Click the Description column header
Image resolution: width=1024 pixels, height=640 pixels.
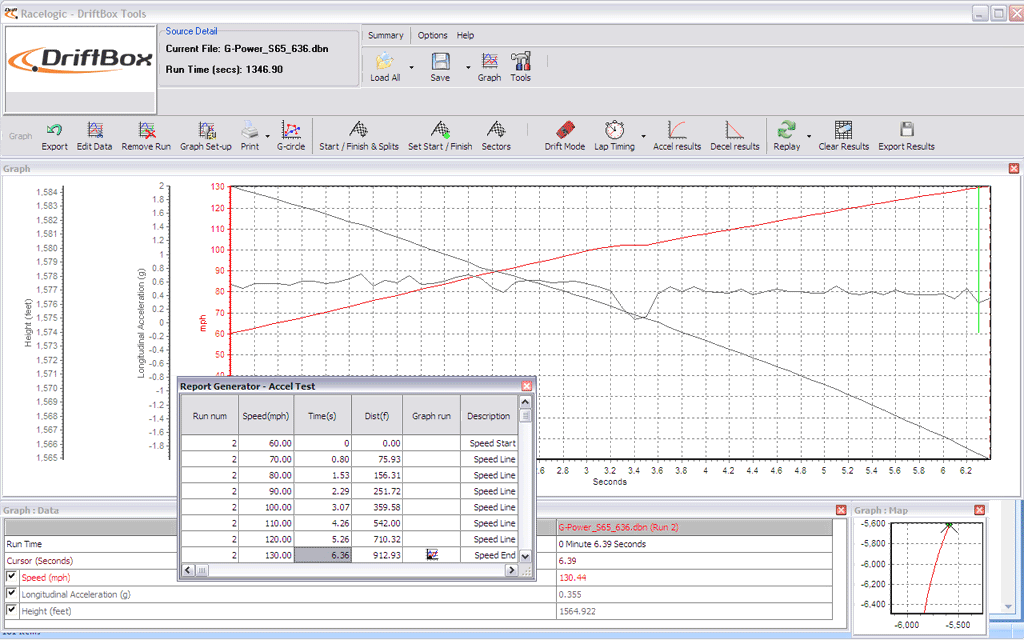[x=488, y=415]
